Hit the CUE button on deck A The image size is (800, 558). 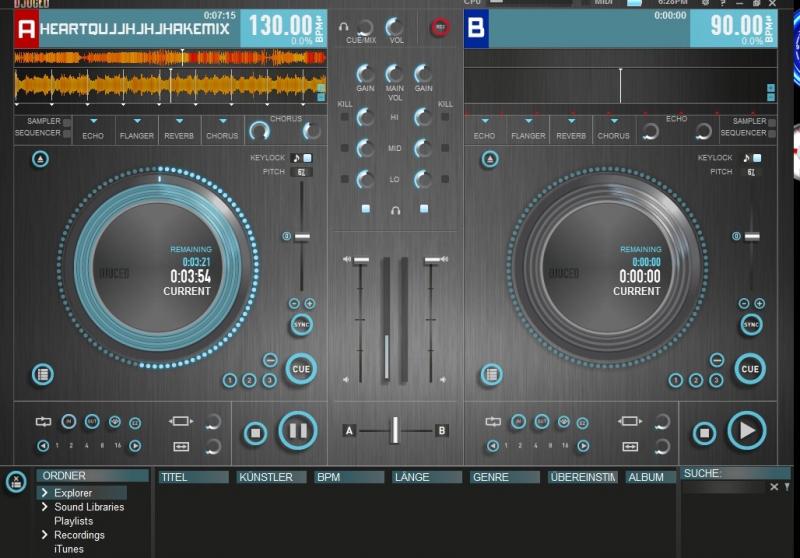[x=301, y=369]
